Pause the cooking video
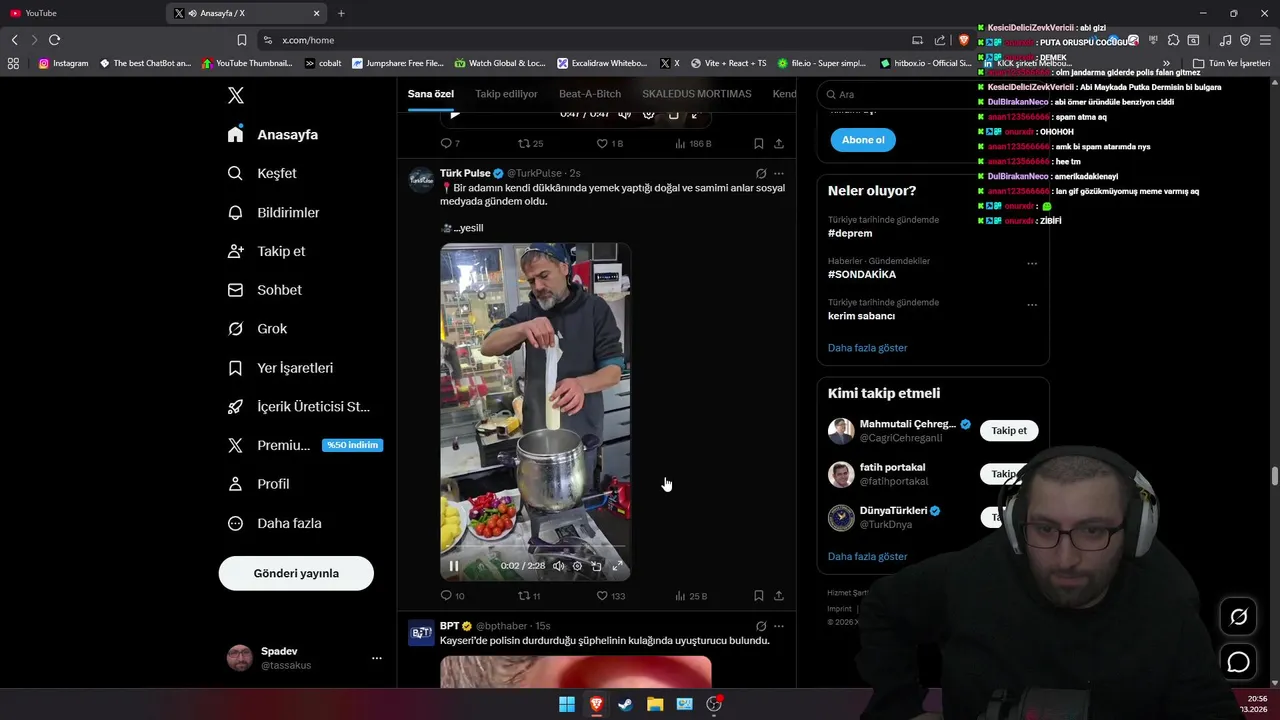The height and width of the screenshot is (720, 1280). (x=454, y=566)
